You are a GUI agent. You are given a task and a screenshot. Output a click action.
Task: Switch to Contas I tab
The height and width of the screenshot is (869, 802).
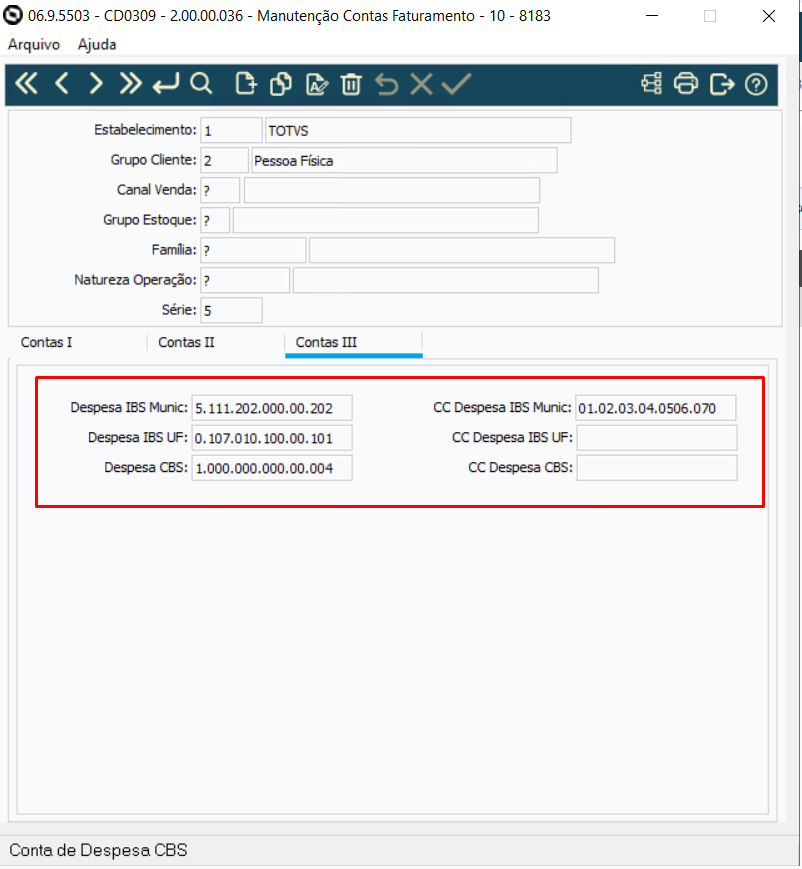pos(47,343)
